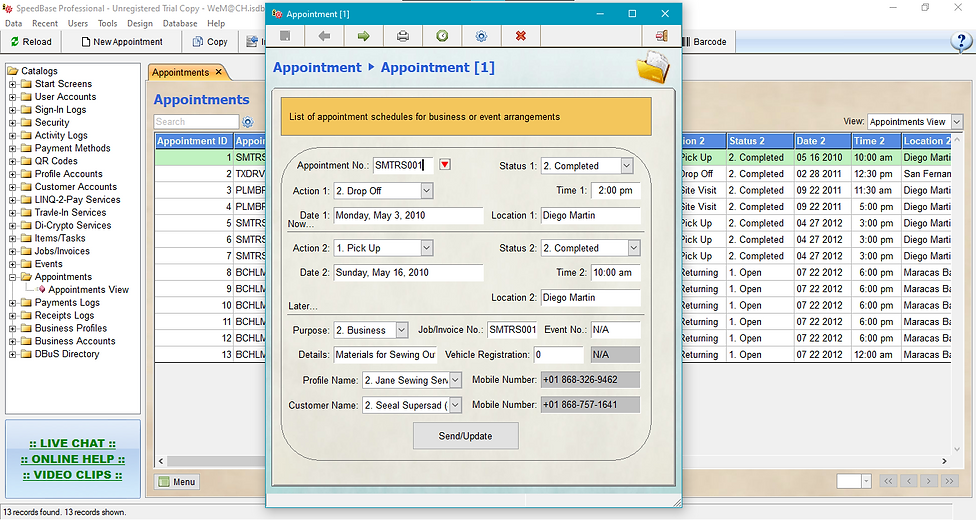Click the gear icon beside the Search box
Viewport: 976px width, 520px height.
(248, 122)
